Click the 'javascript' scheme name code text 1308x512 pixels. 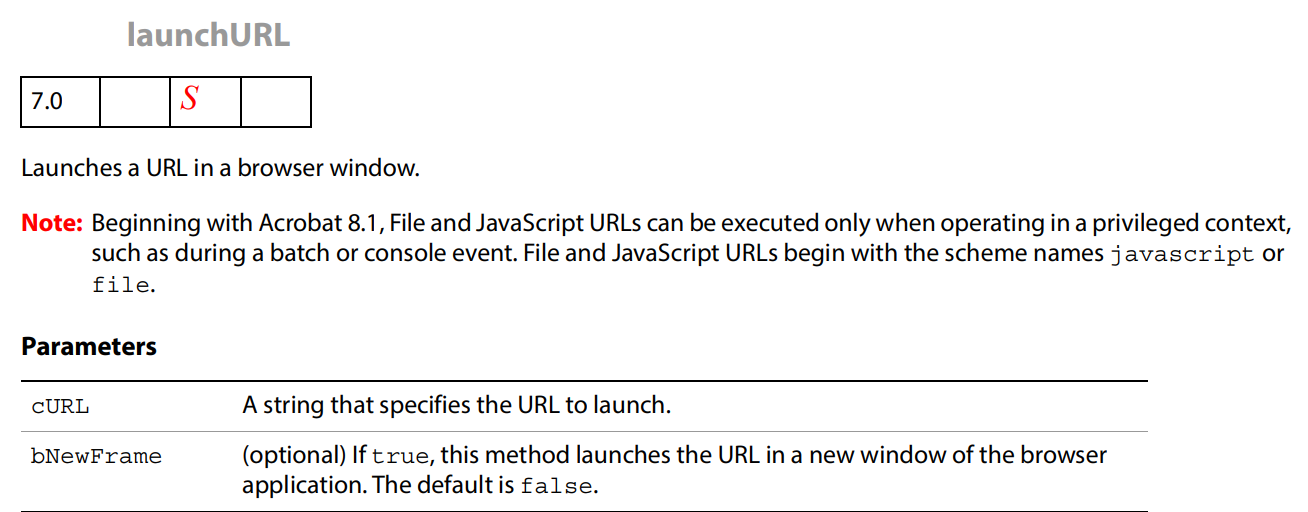pos(1182,255)
